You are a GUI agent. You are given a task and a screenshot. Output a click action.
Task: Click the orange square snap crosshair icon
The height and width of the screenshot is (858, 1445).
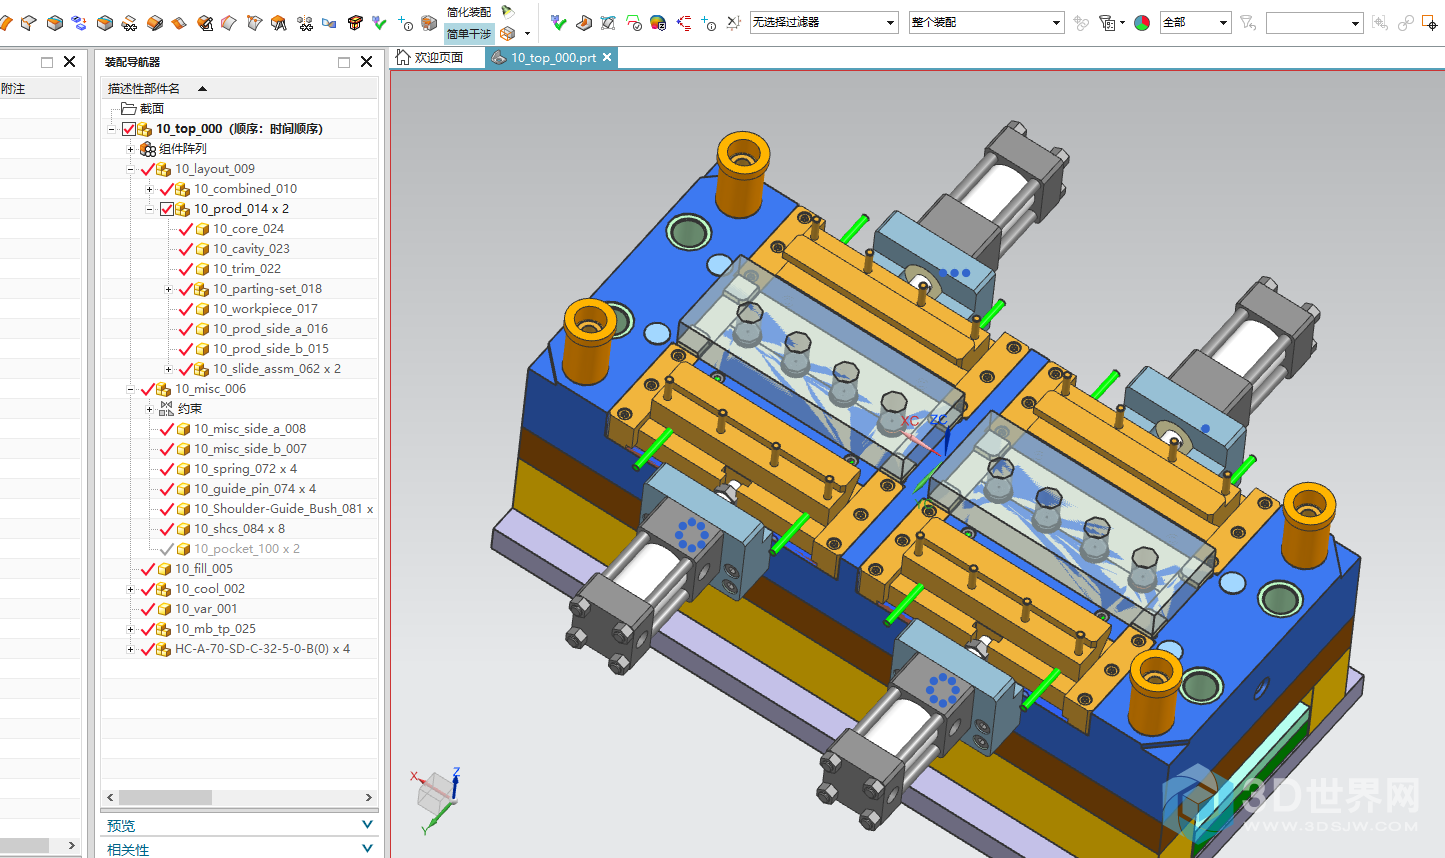pyautogui.click(x=1429, y=22)
